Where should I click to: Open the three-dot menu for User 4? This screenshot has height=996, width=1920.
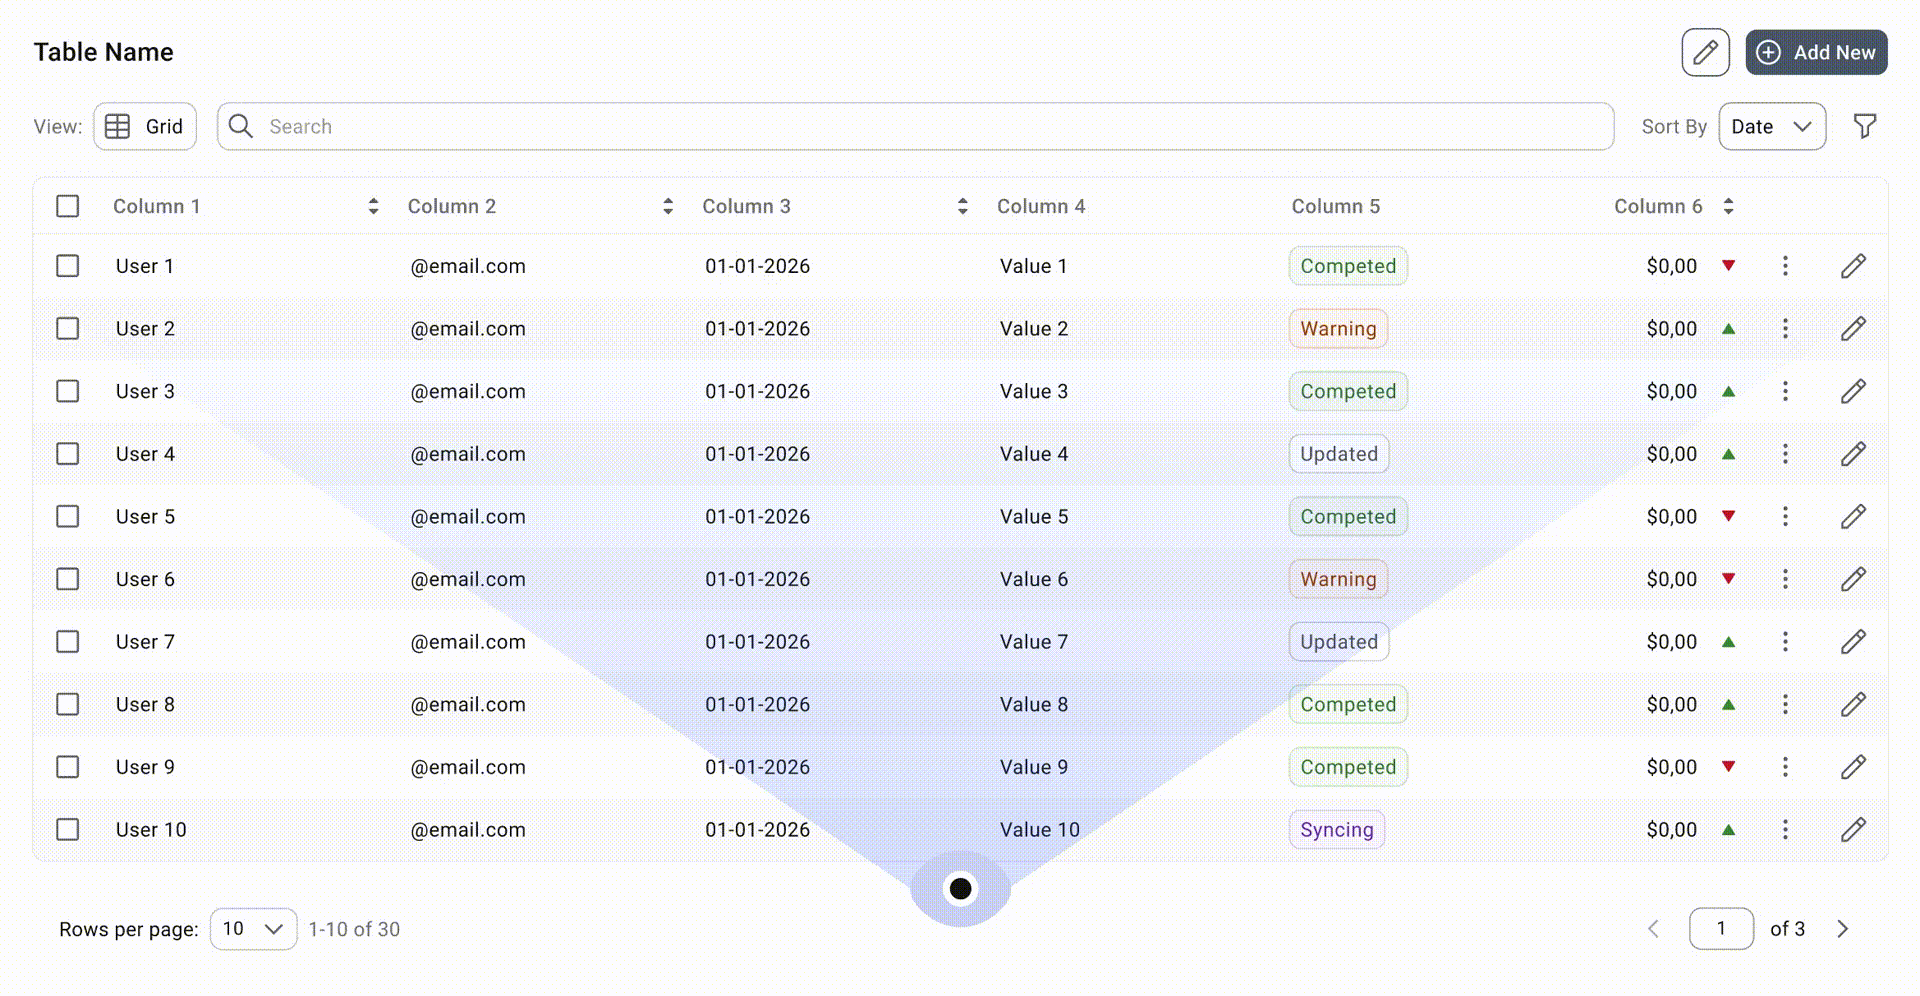click(x=1785, y=454)
